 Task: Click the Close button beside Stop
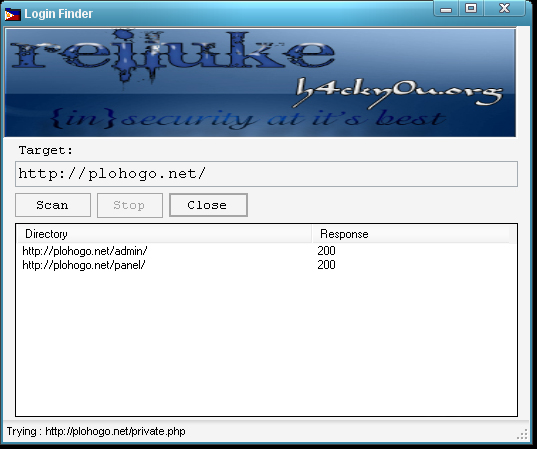click(x=208, y=205)
